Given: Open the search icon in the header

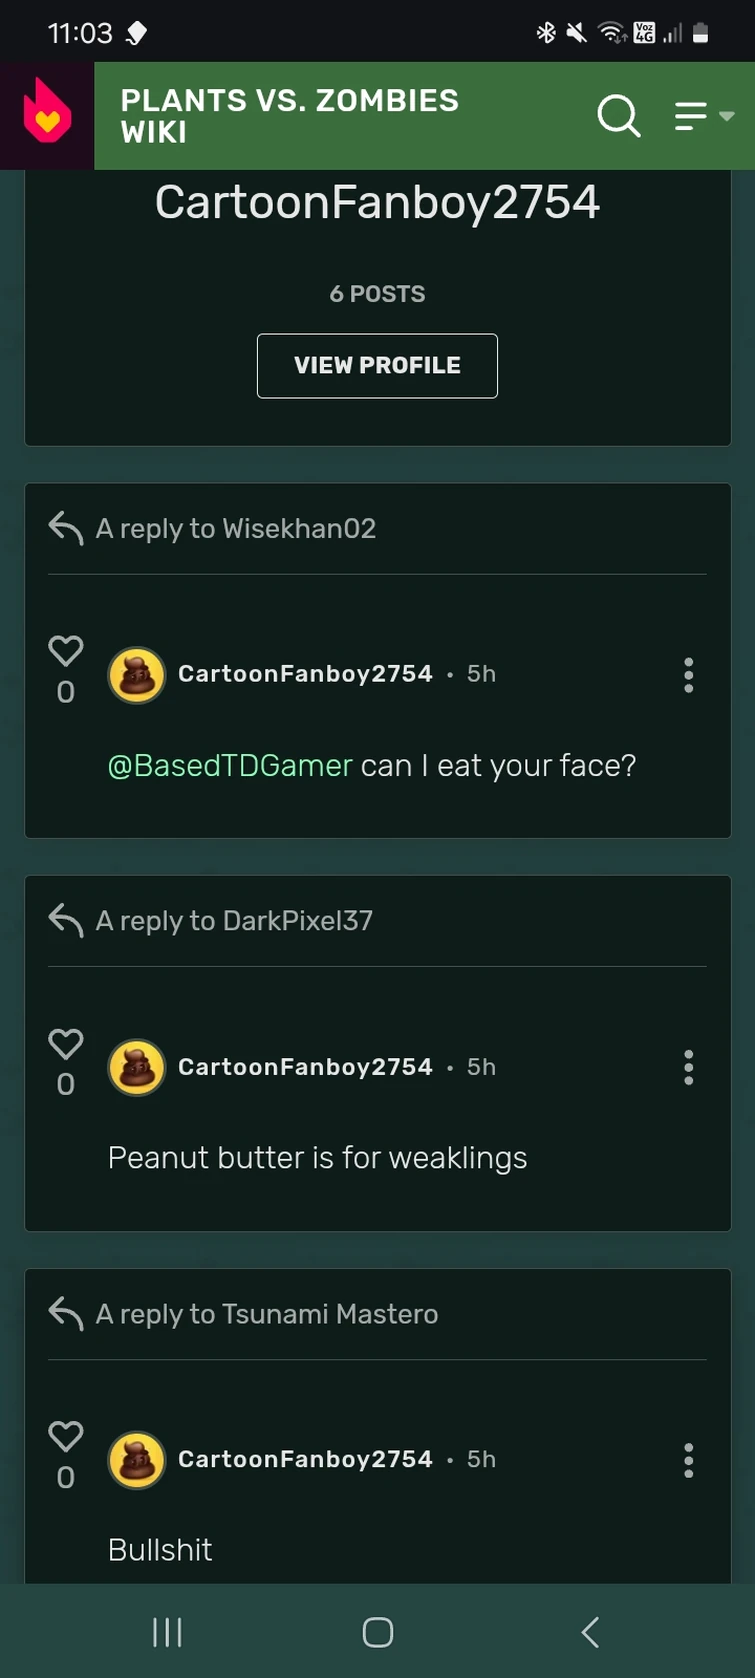Looking at the screenshot, I should point(619,116).
